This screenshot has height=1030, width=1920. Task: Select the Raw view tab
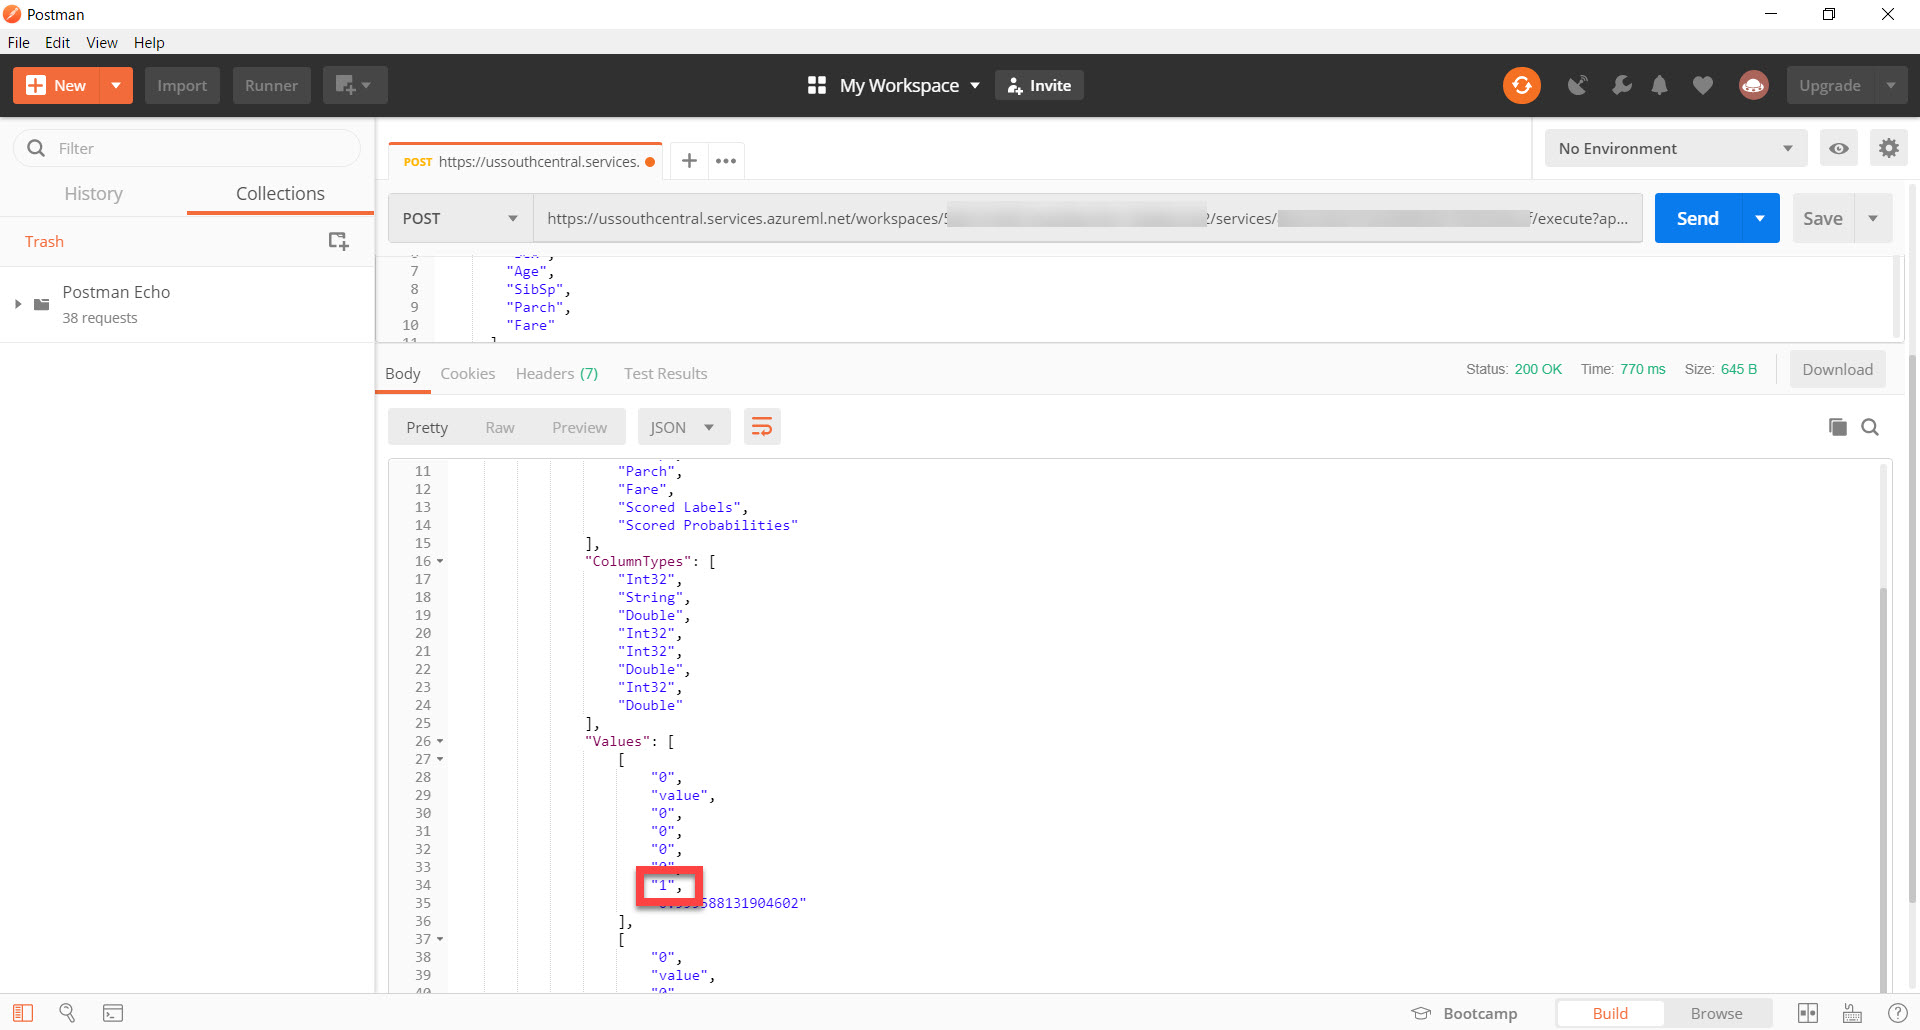500,427
